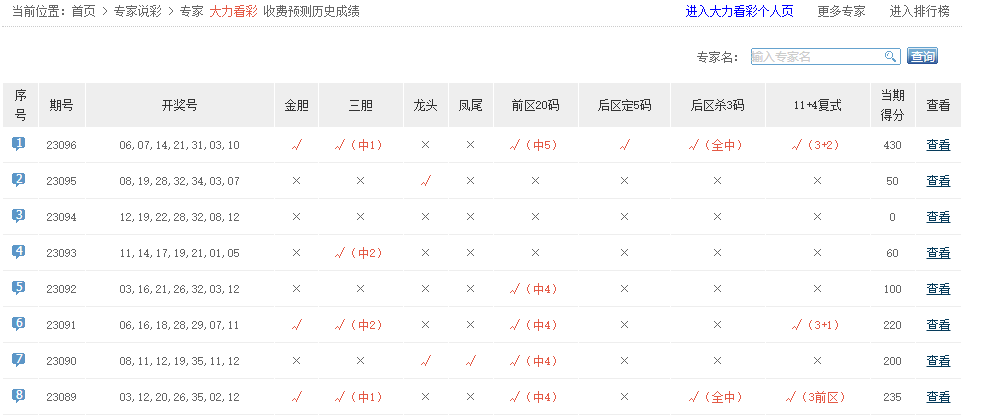Viewport: 997px width, 415px height.
Task: View details of period 23089
Action: tap(938, 397)
